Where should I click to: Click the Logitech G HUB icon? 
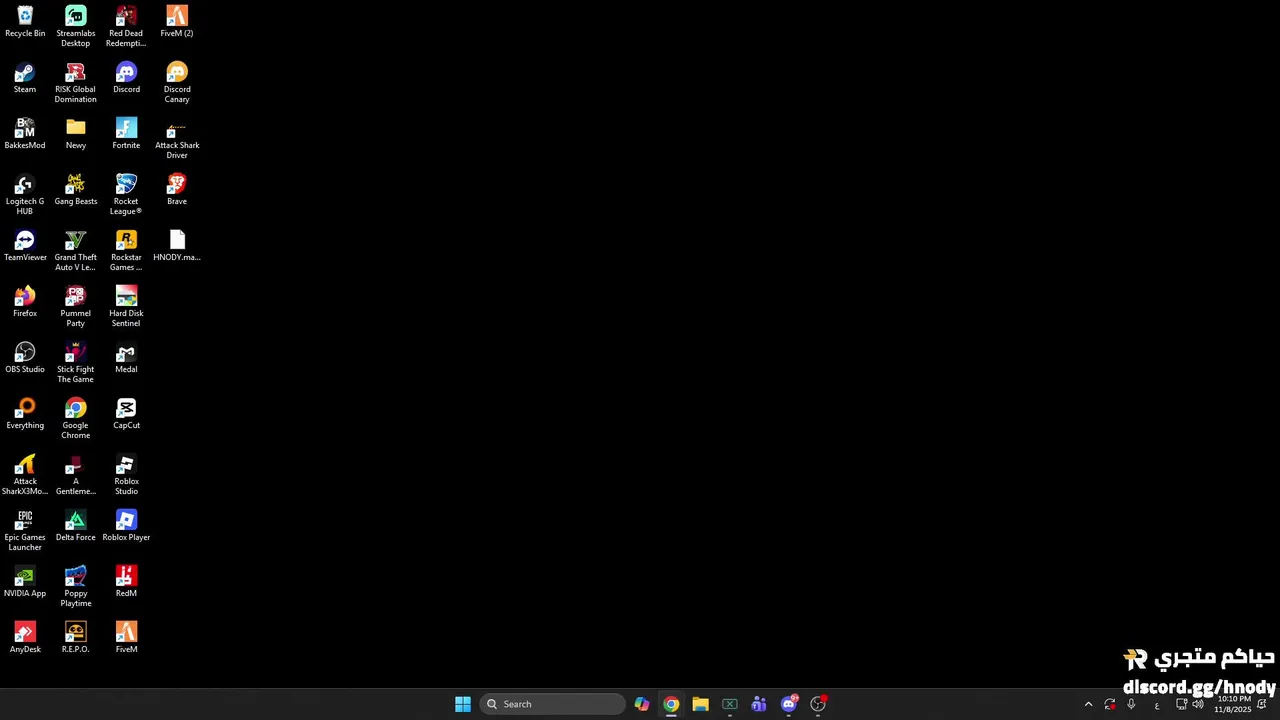pos(25,194)
